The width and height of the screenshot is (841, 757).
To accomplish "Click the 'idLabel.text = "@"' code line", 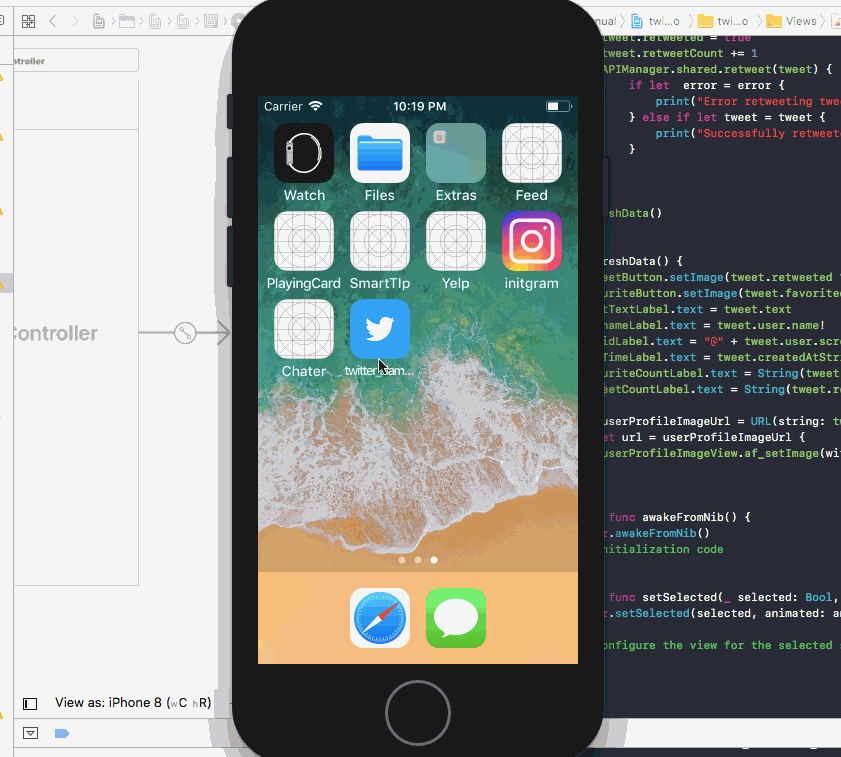I will pos(722,341).
